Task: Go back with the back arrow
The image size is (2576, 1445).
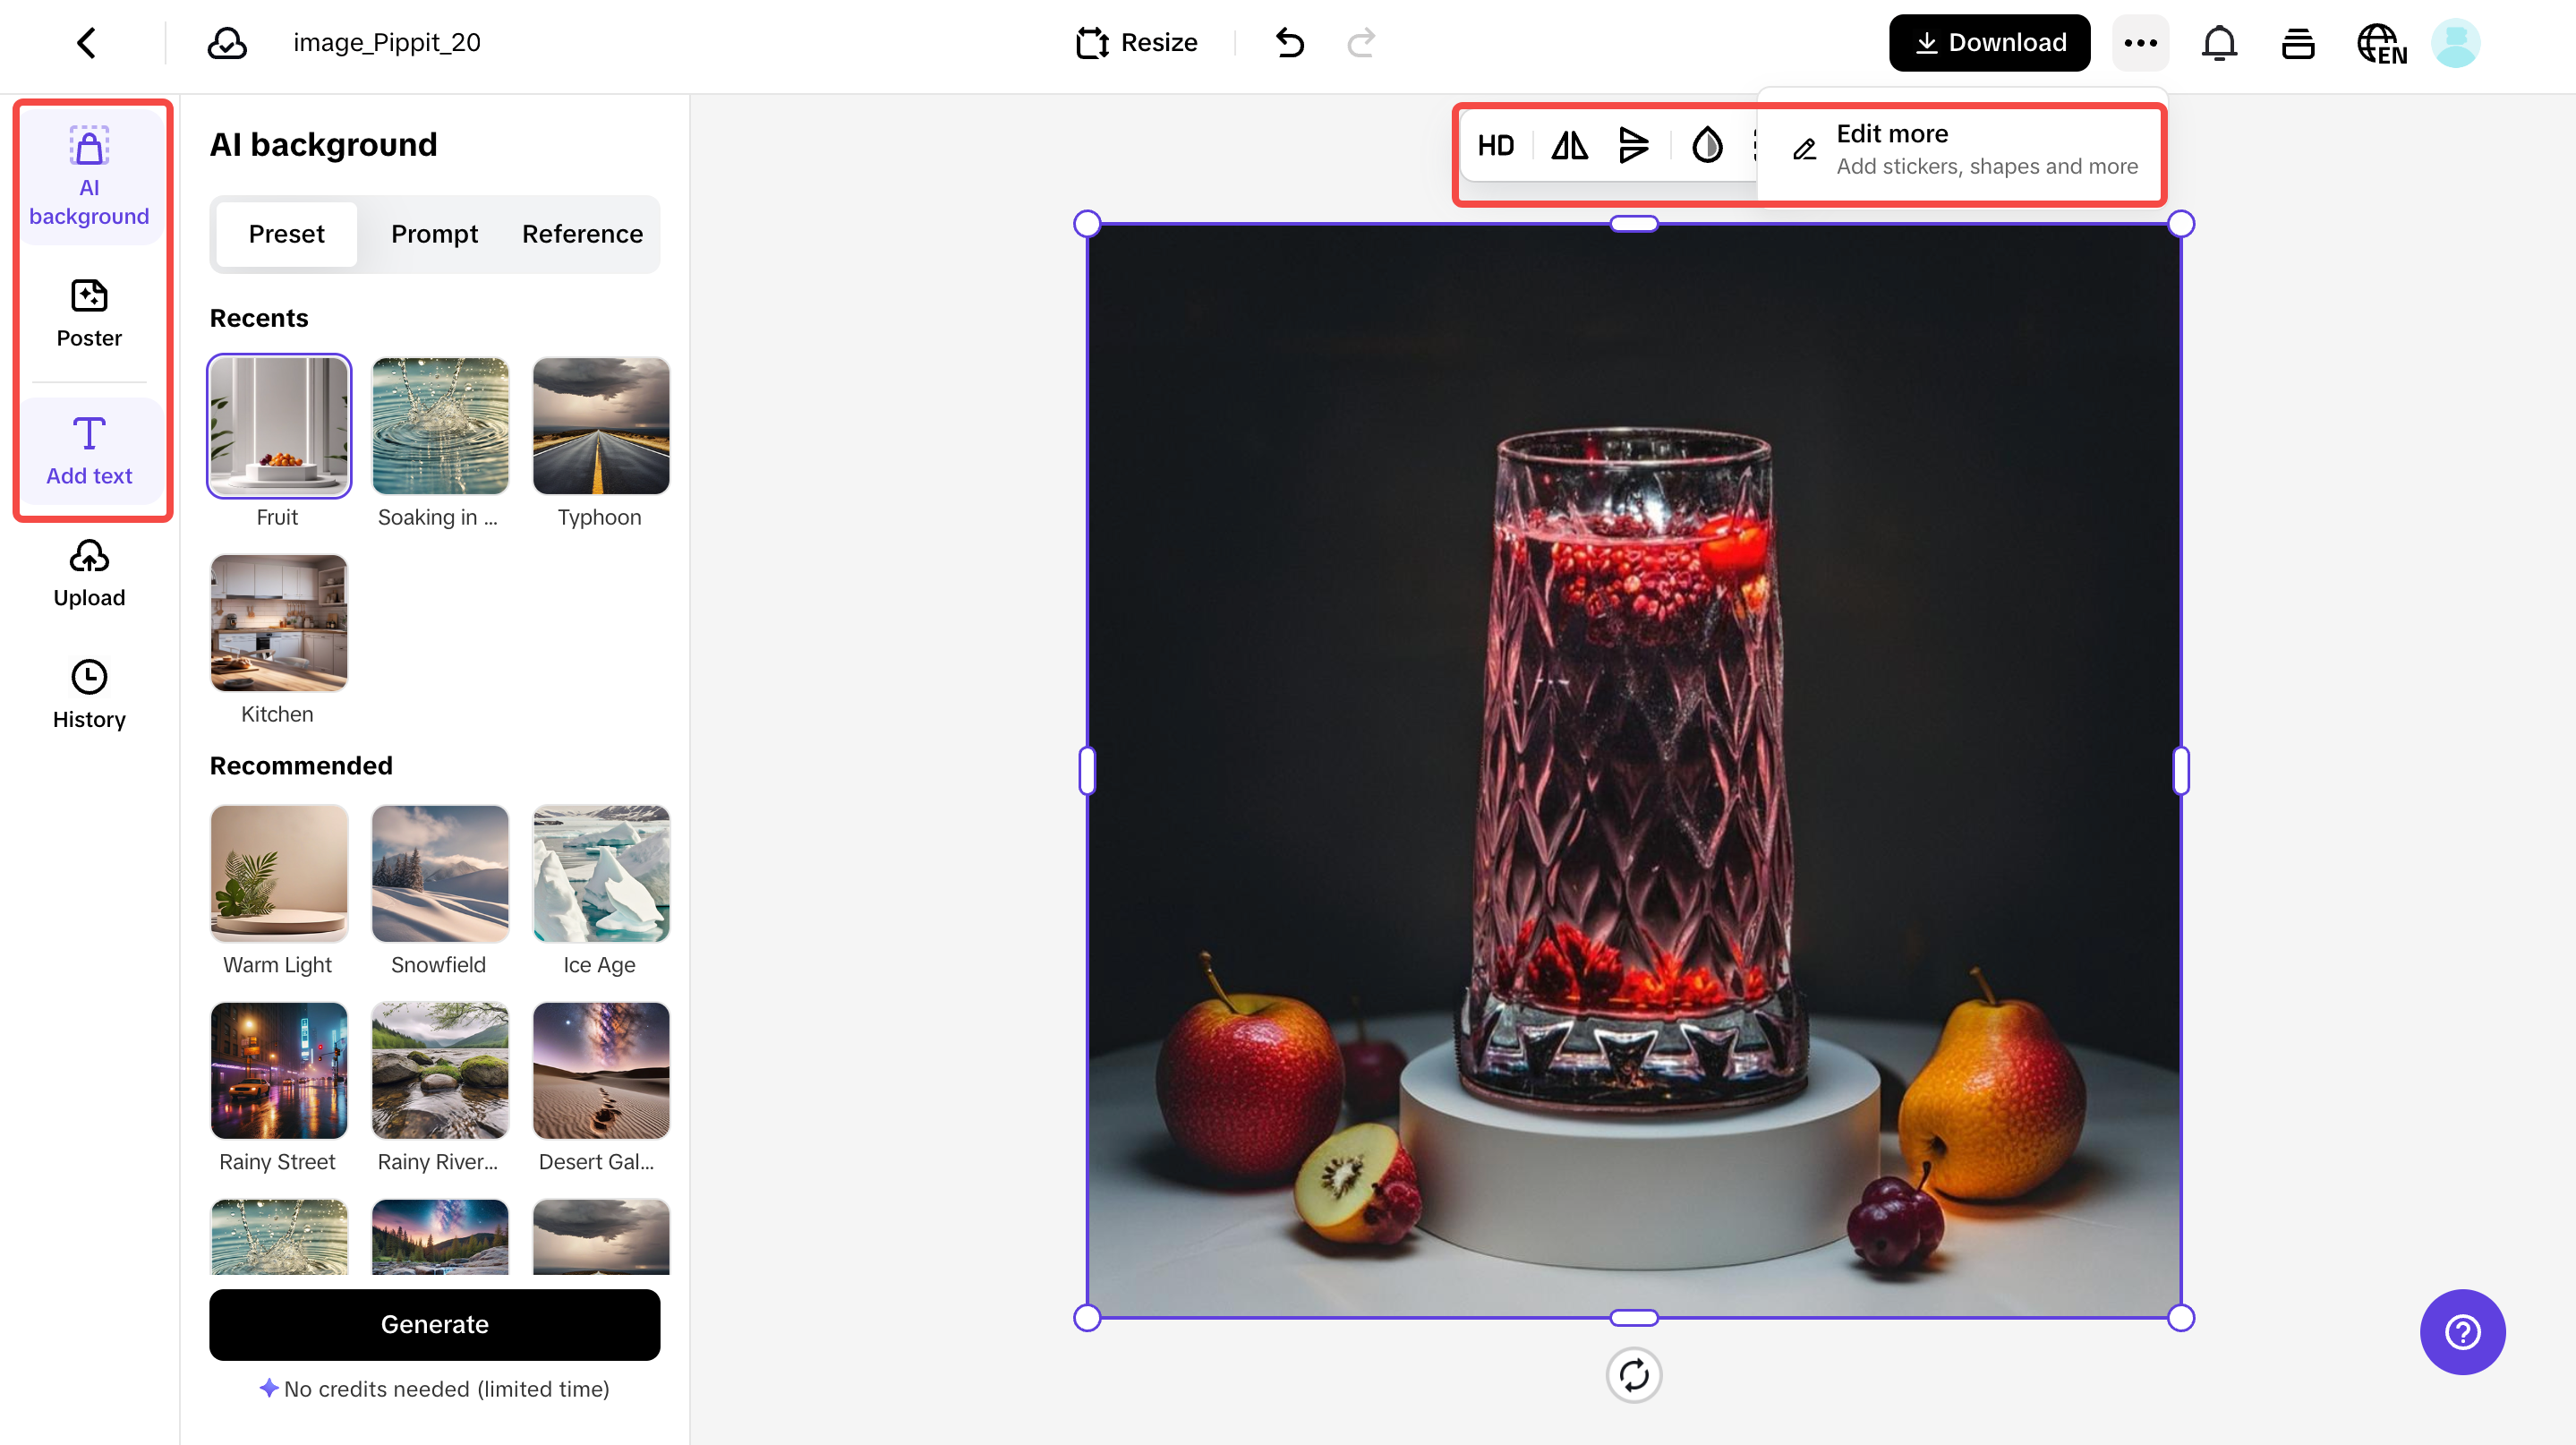Action: [86, 42]
